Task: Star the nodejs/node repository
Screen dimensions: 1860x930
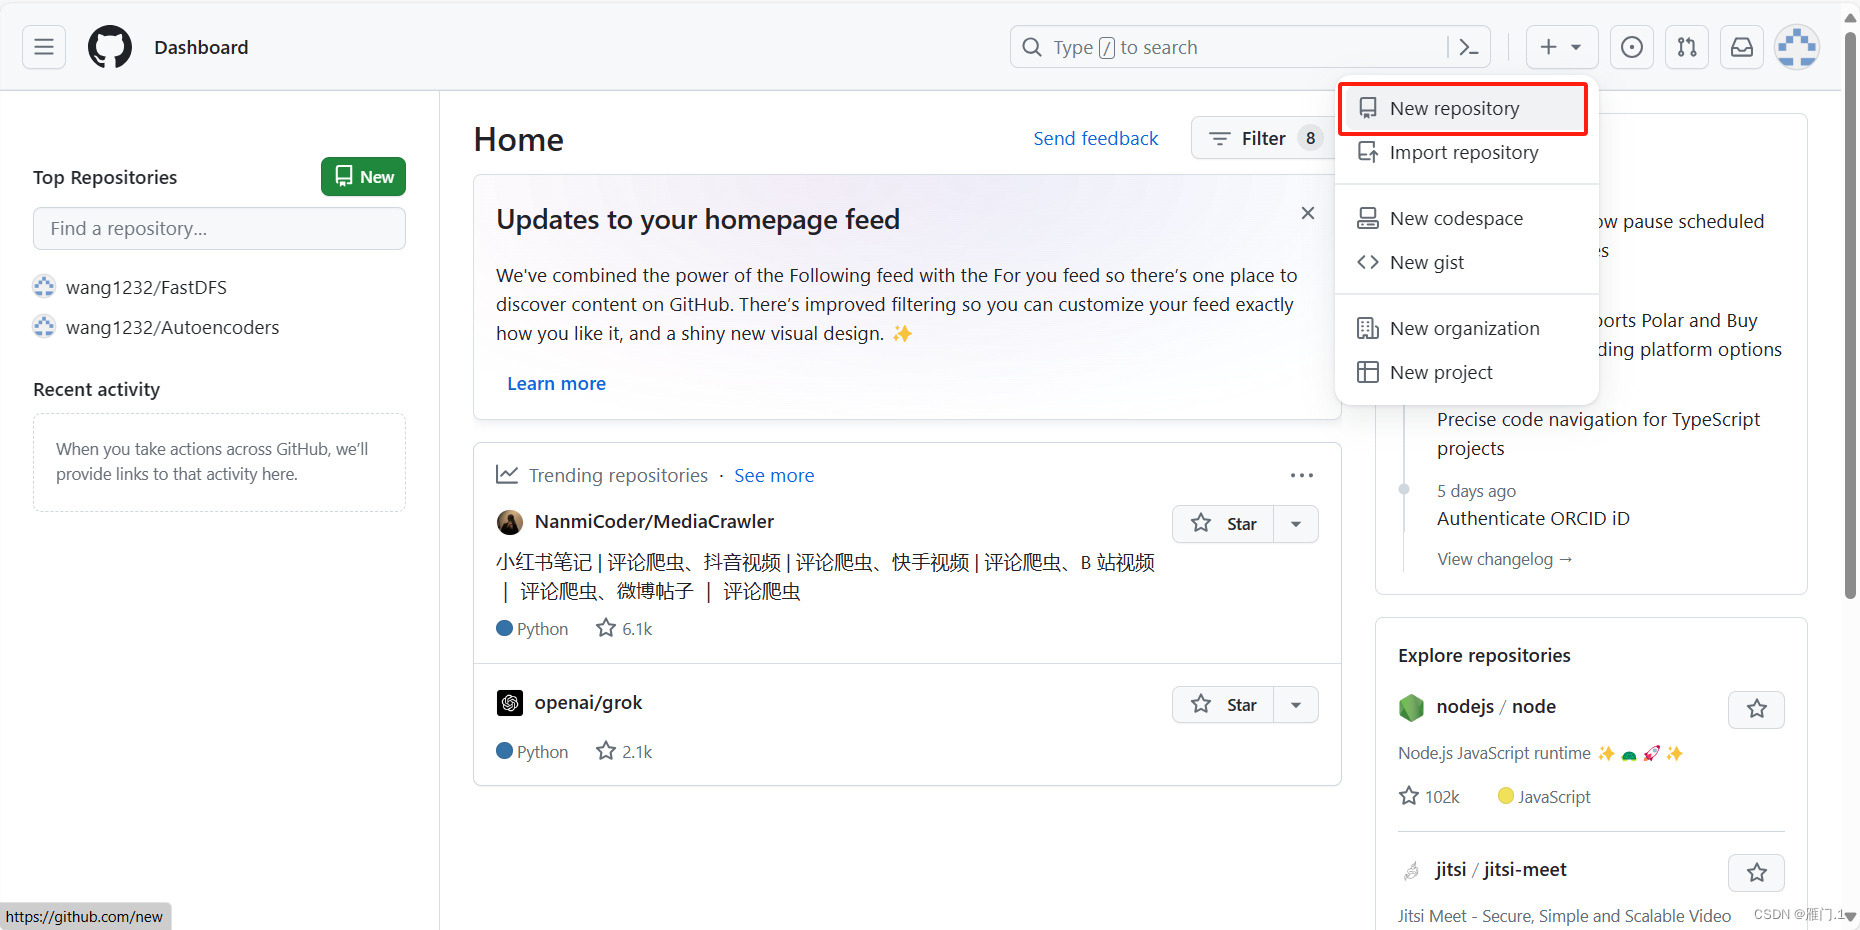Action: (x=1756, y=709)
